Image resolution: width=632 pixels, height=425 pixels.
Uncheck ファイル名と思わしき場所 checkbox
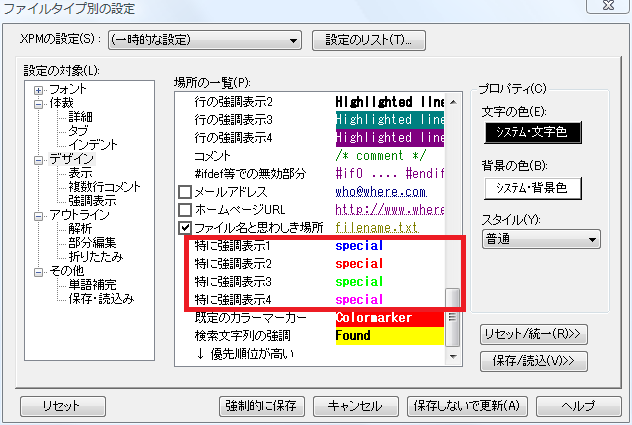(185, 228)
